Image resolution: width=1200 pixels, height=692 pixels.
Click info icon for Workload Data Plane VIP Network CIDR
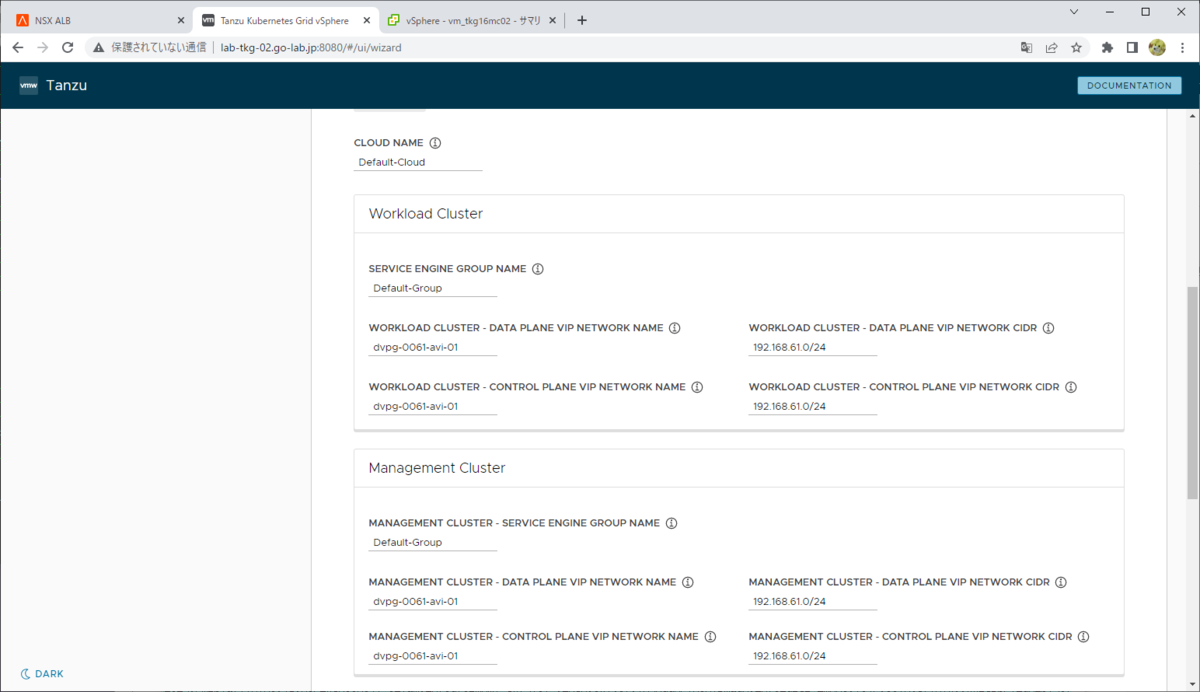click(x=1049, y=328)
